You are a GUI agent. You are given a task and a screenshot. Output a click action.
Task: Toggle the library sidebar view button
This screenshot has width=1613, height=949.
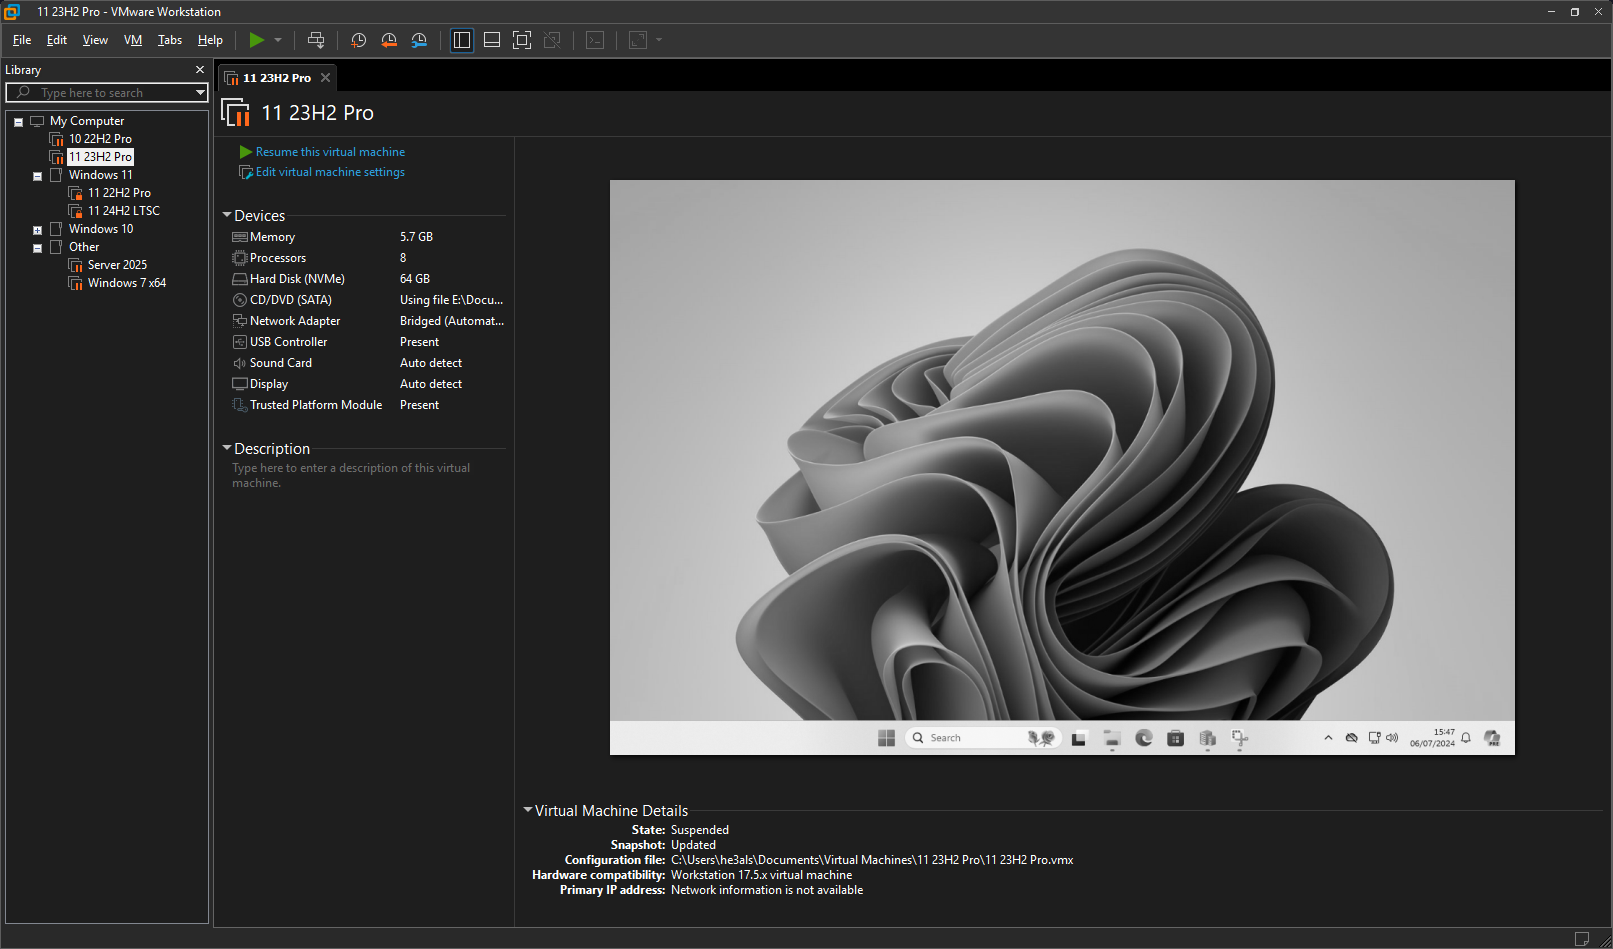462,40
